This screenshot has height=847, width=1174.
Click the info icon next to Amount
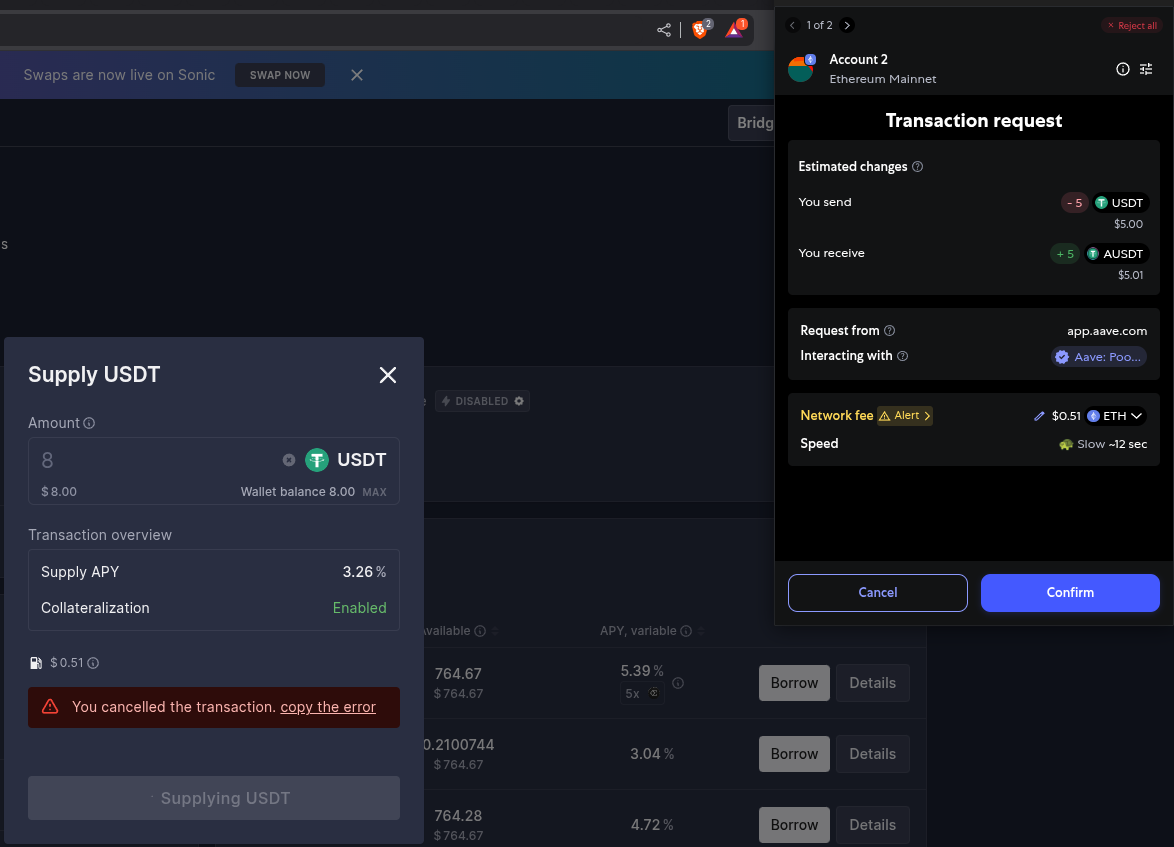pyautogui.click(x=89, y=423)
